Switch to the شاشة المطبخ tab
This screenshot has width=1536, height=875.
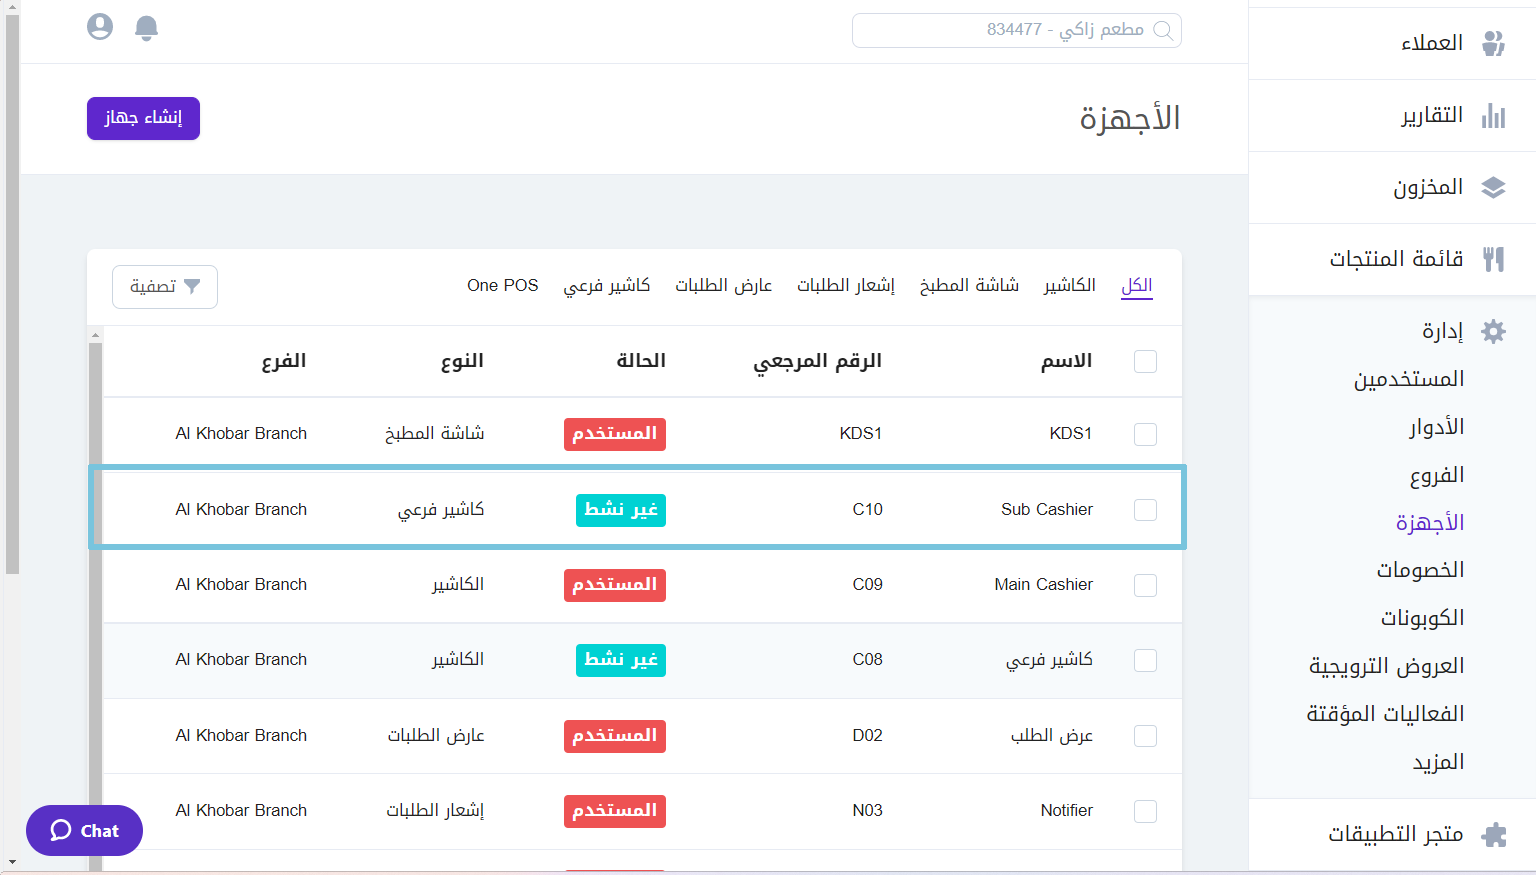969,286
